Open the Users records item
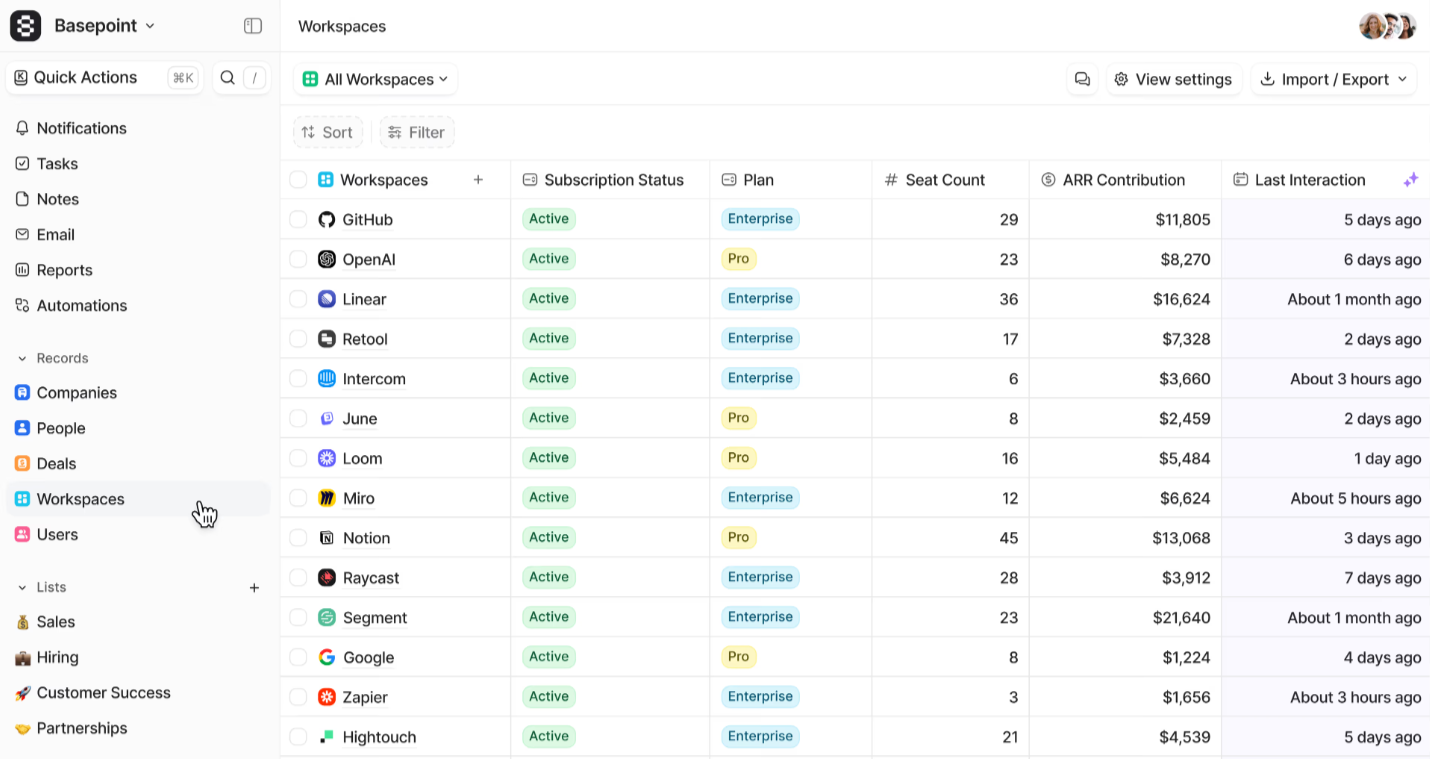1430x759 pixels. (138, 535)
